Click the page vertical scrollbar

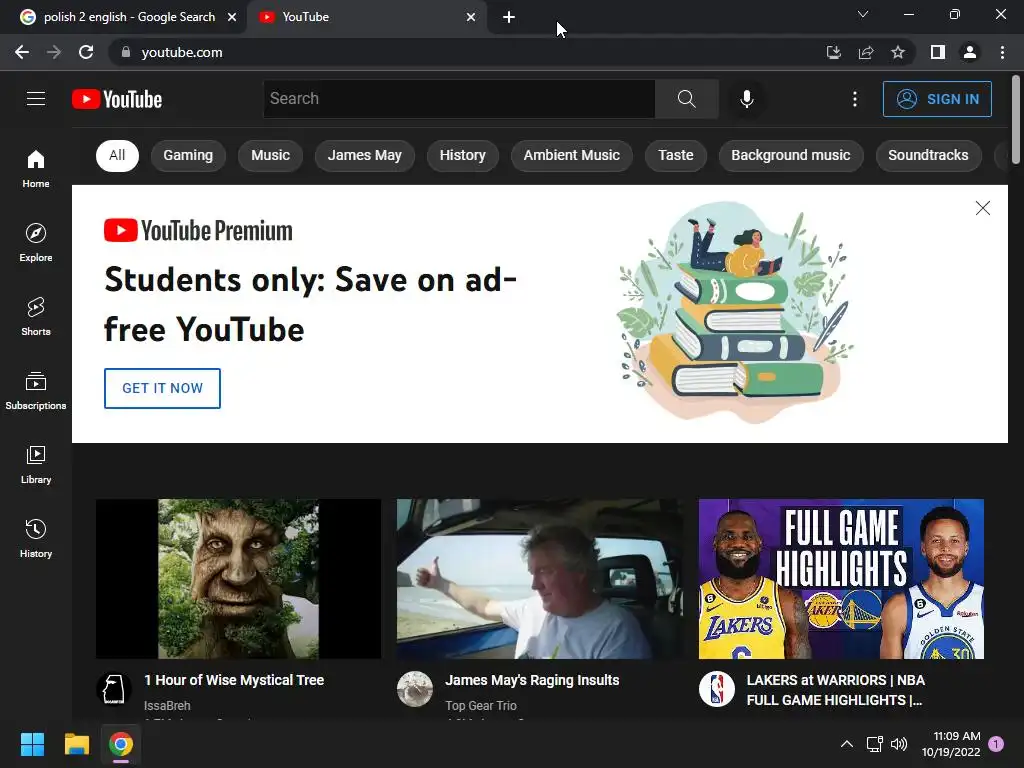tap(1016, 120)
